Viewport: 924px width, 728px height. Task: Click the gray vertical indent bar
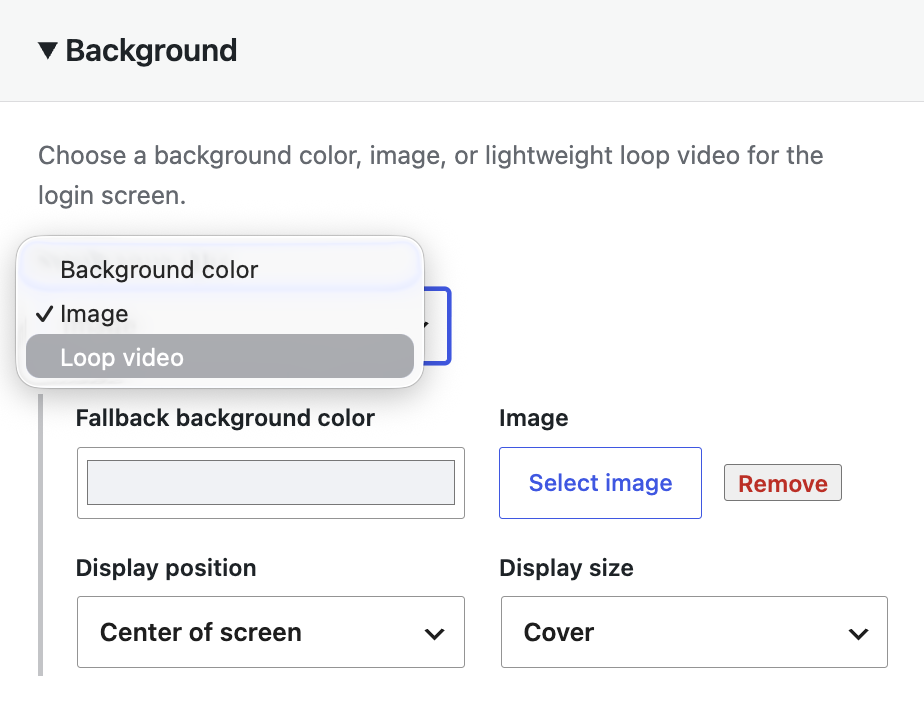pyautogui.click(x=41, y=535)
